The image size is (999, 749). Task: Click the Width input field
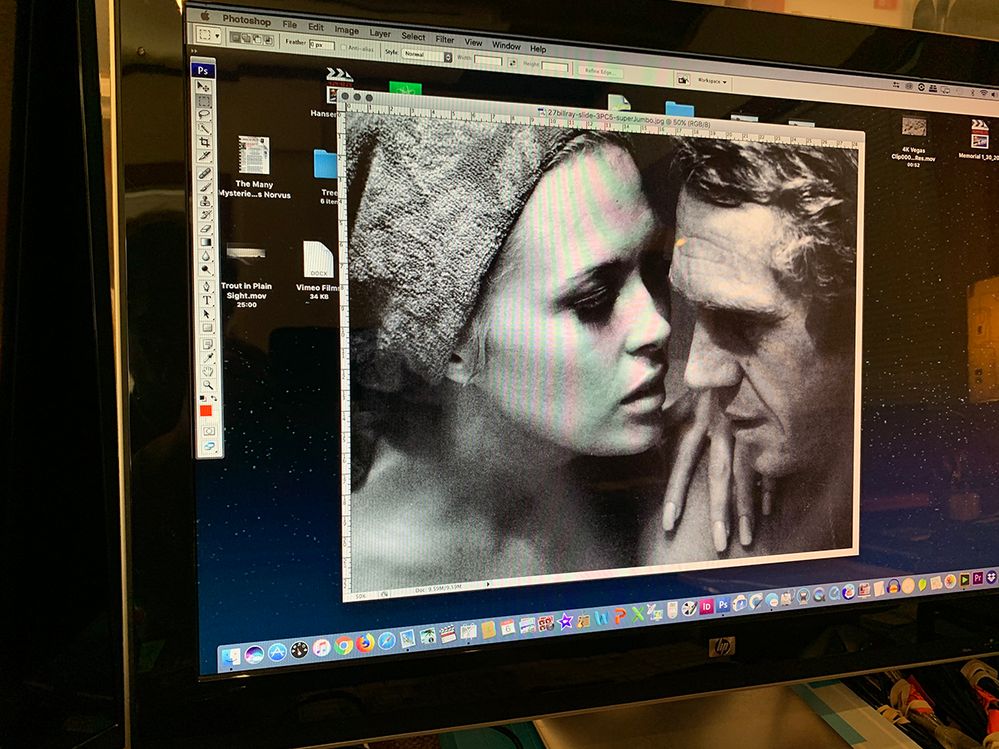[x=488, y=61]
